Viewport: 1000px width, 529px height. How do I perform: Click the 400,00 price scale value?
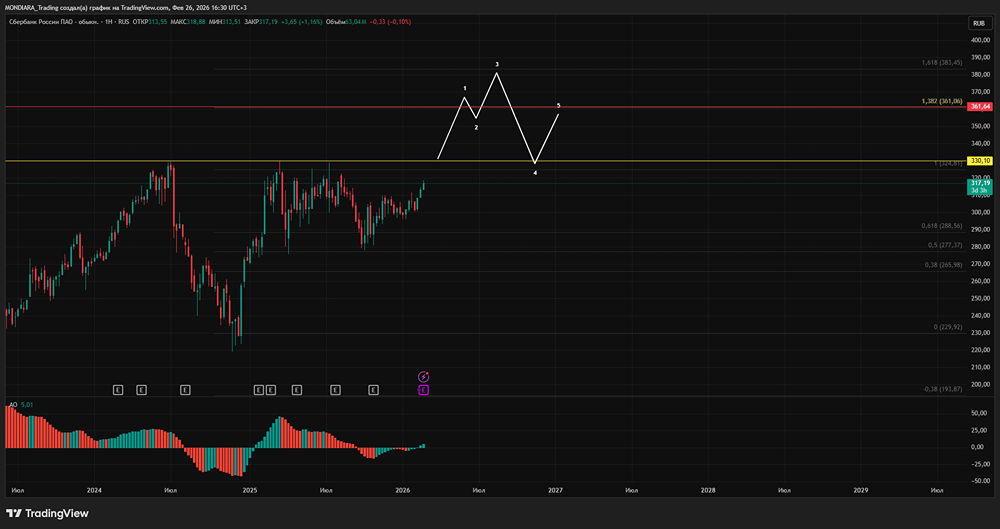(x=982, y=40)
